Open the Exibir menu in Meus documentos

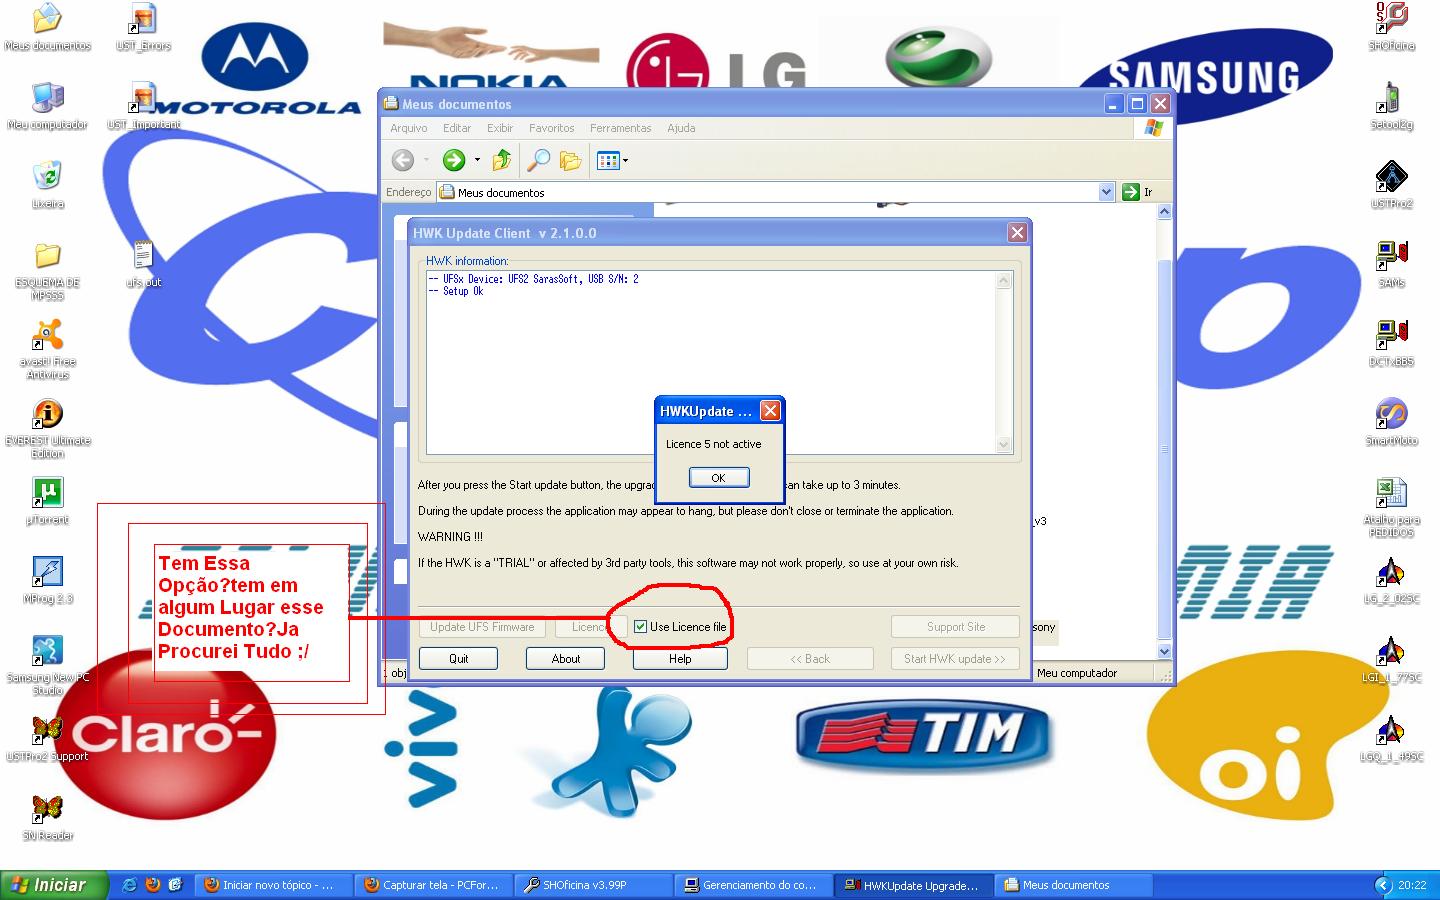(x=500, y=128)
